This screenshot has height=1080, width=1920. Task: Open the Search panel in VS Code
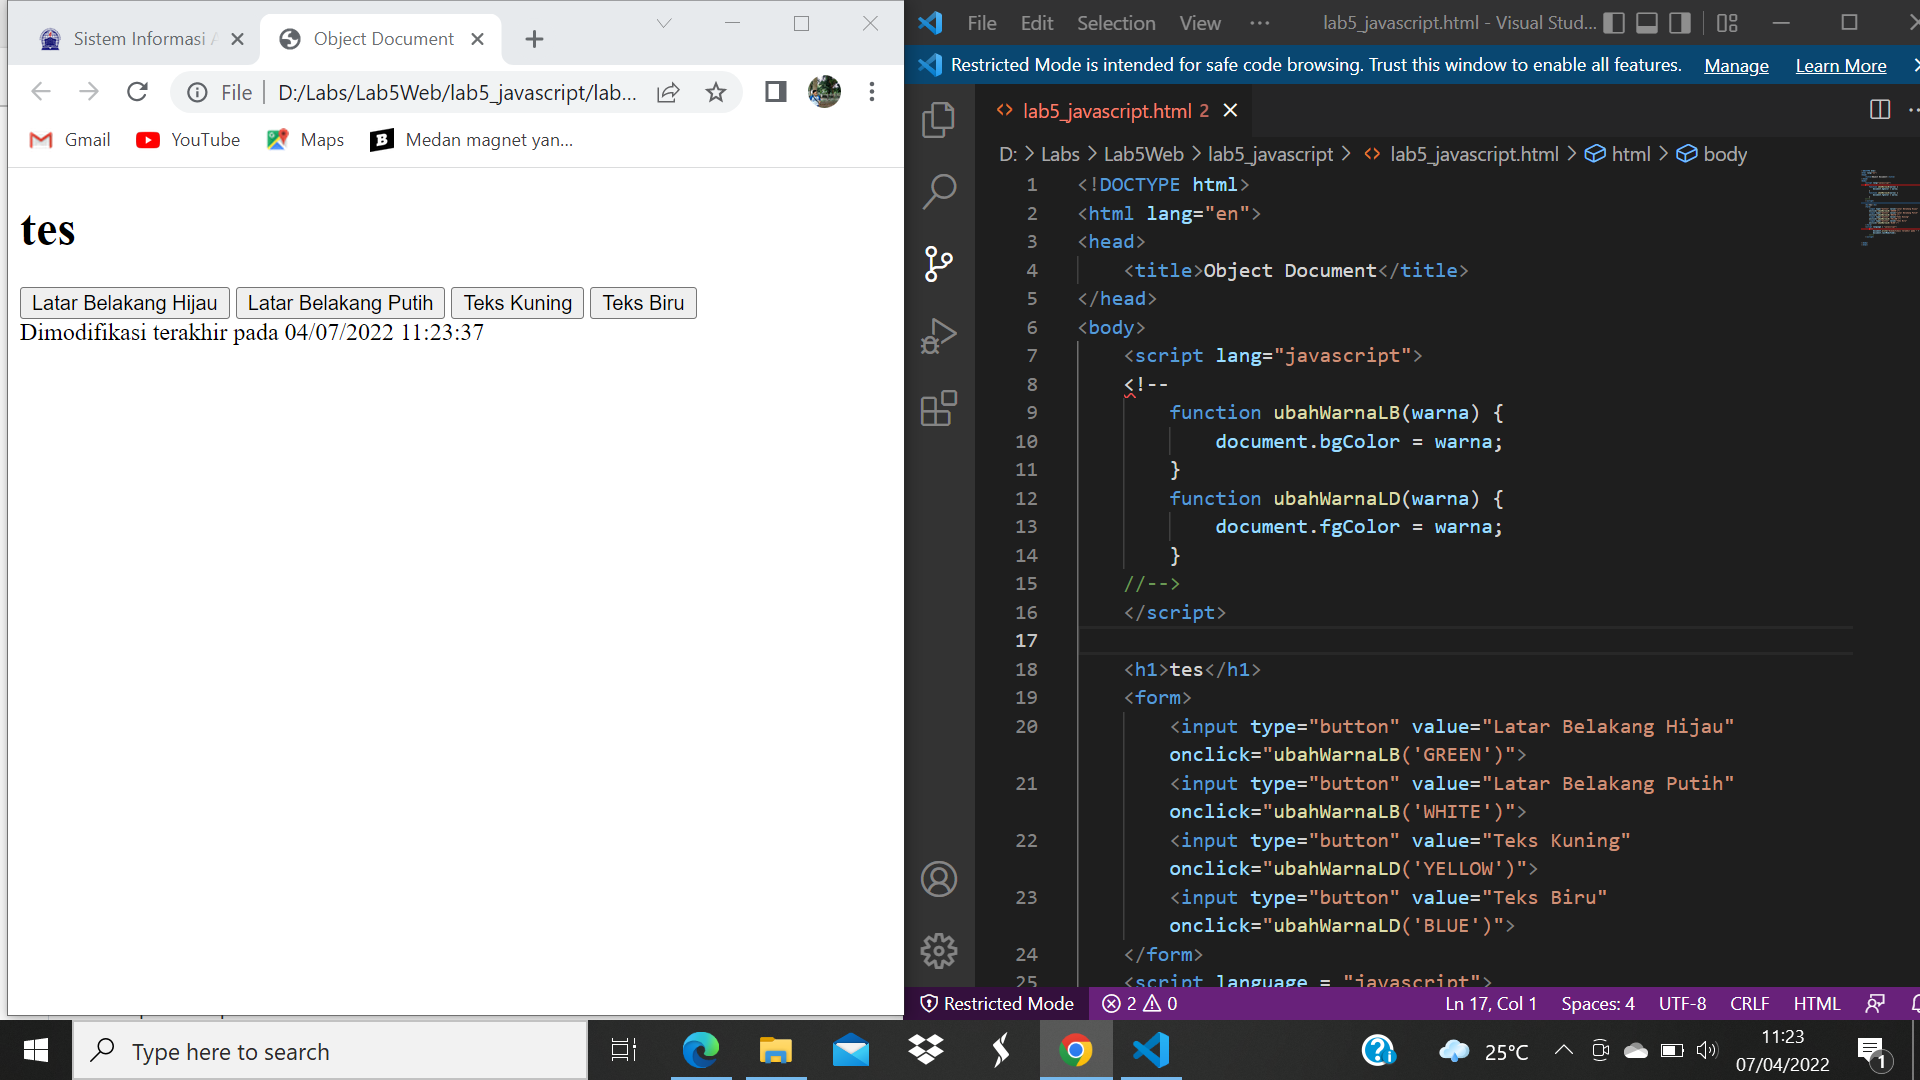coord(938,190)
